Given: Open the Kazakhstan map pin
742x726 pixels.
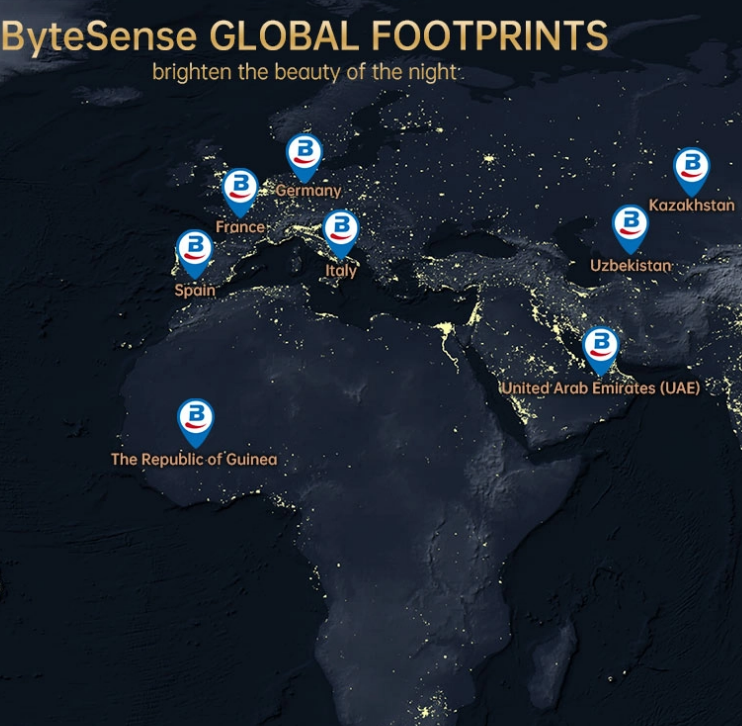Looking at the screenshot, I should pos(691,172).
